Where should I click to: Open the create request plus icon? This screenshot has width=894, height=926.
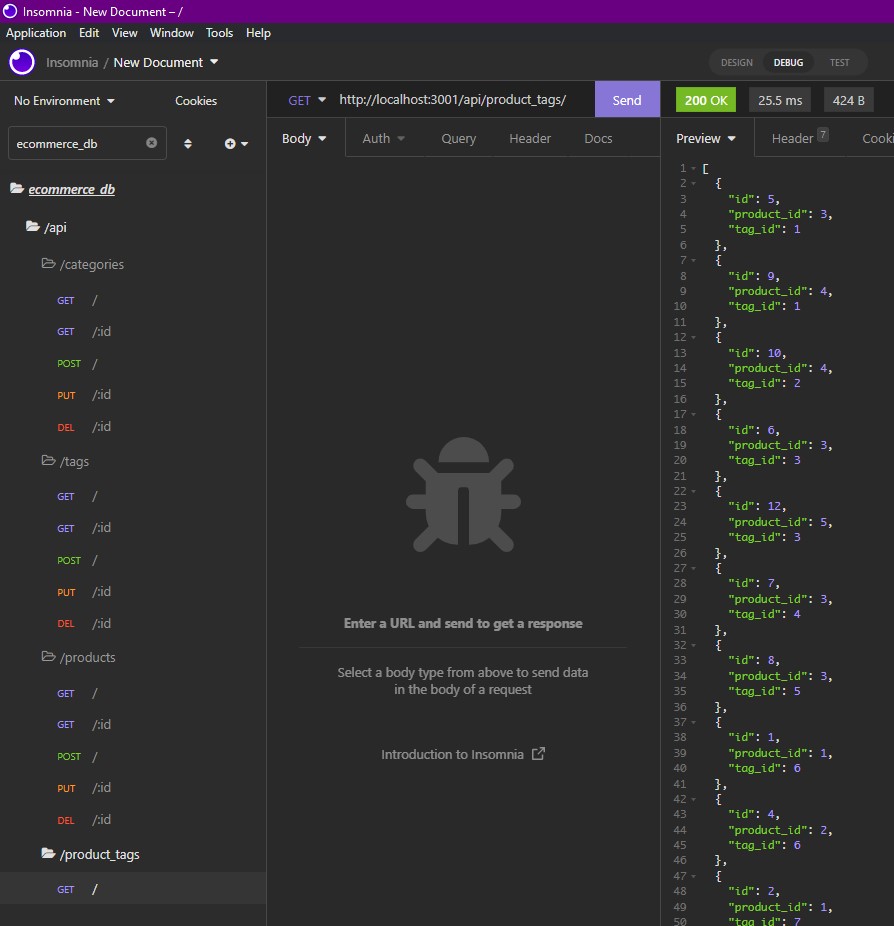236,144
